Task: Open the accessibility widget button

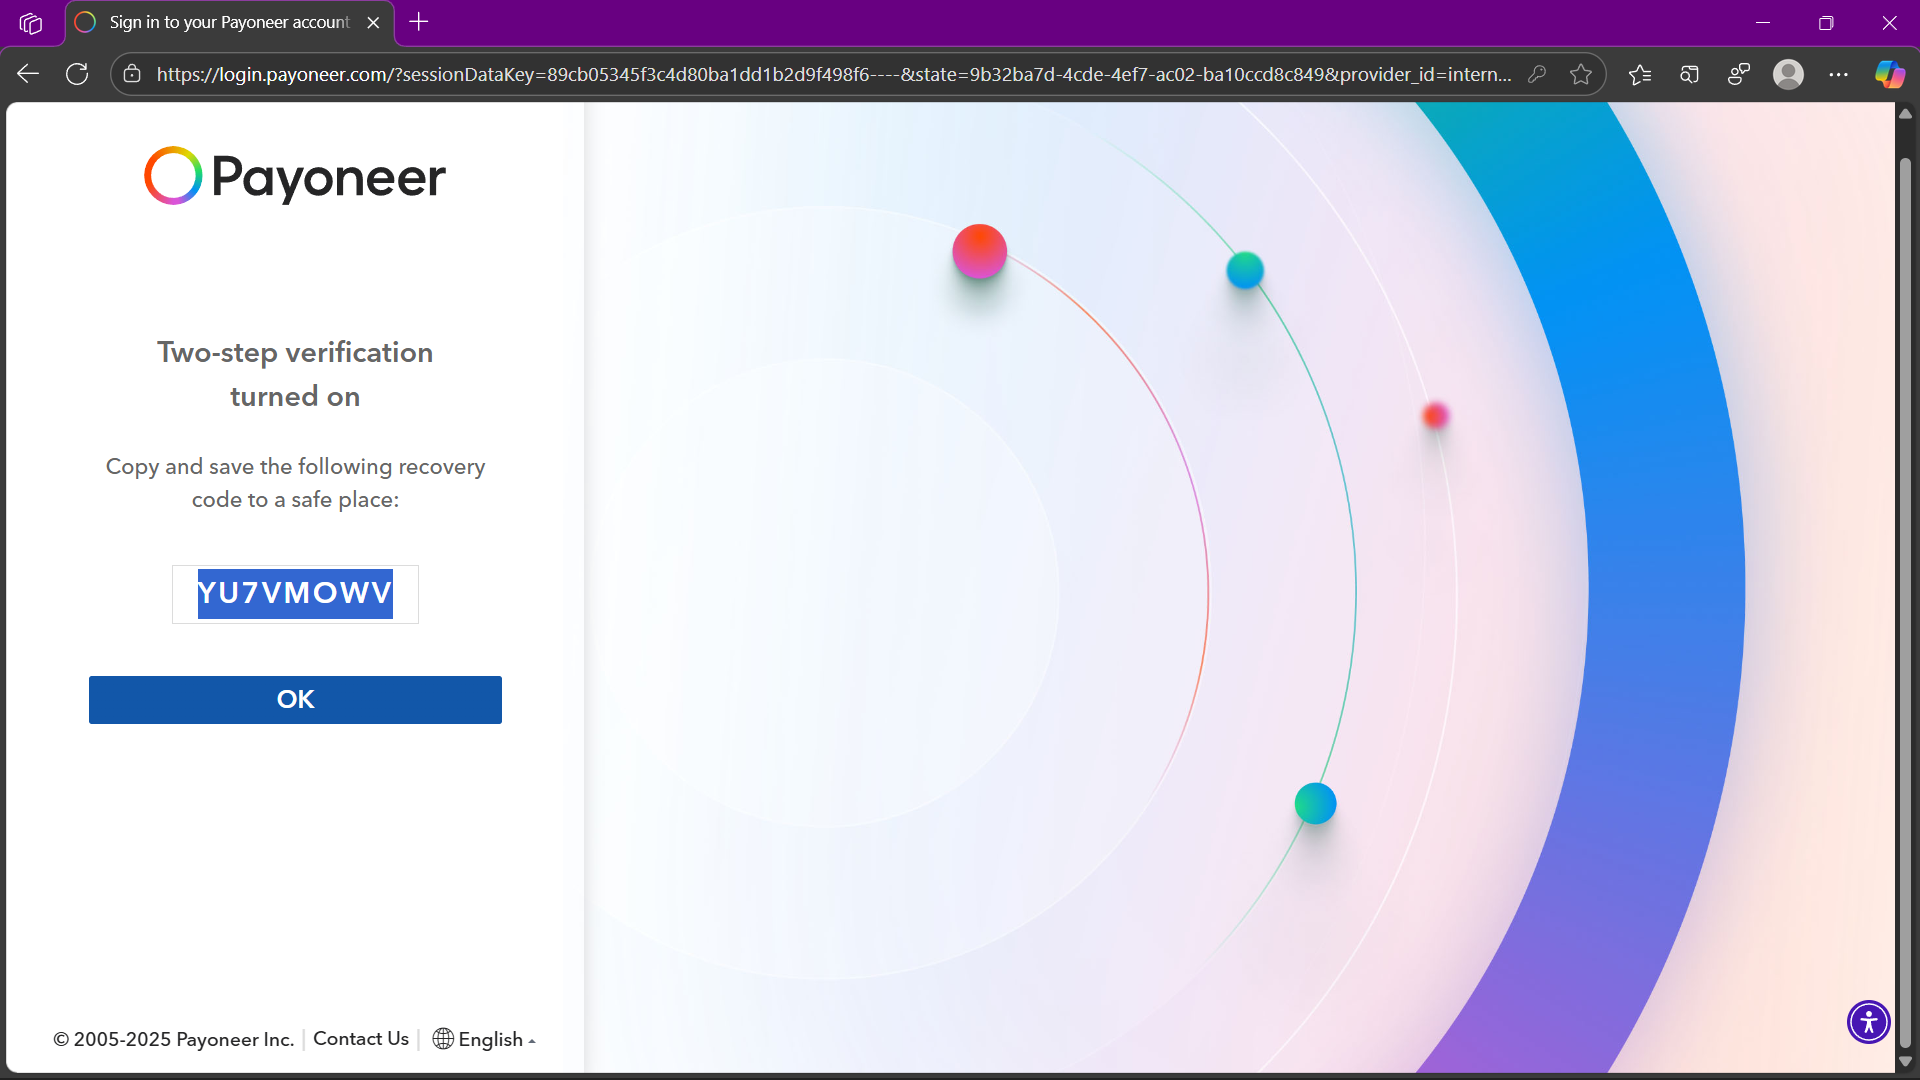Action: [x=1868, y=1022]
